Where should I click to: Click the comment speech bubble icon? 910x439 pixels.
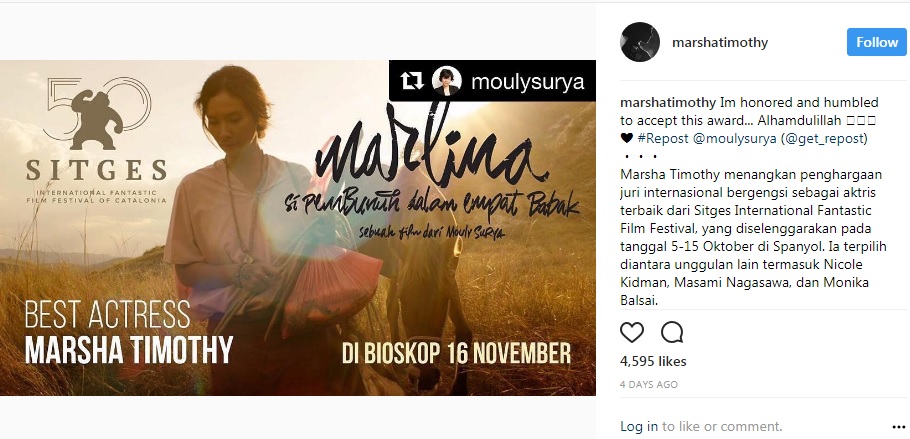672,333
